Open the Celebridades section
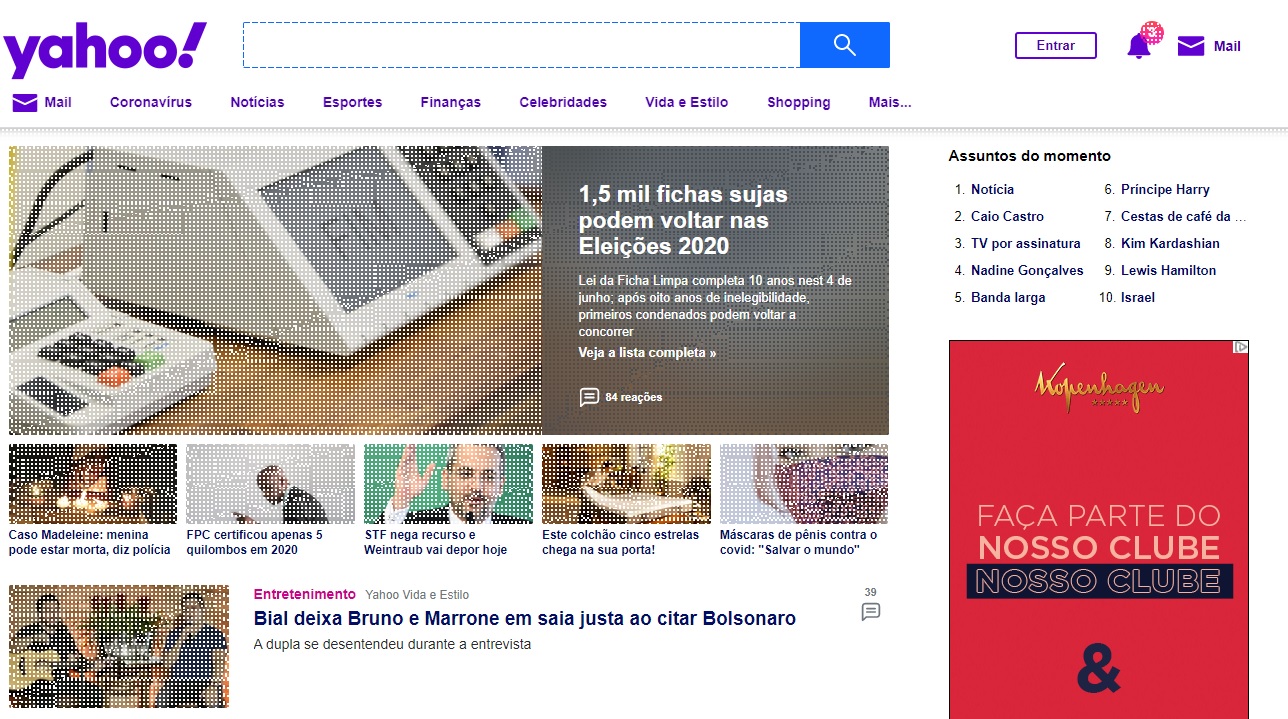The height and width of the screenshot is (719, 1288). pos(563,102)
